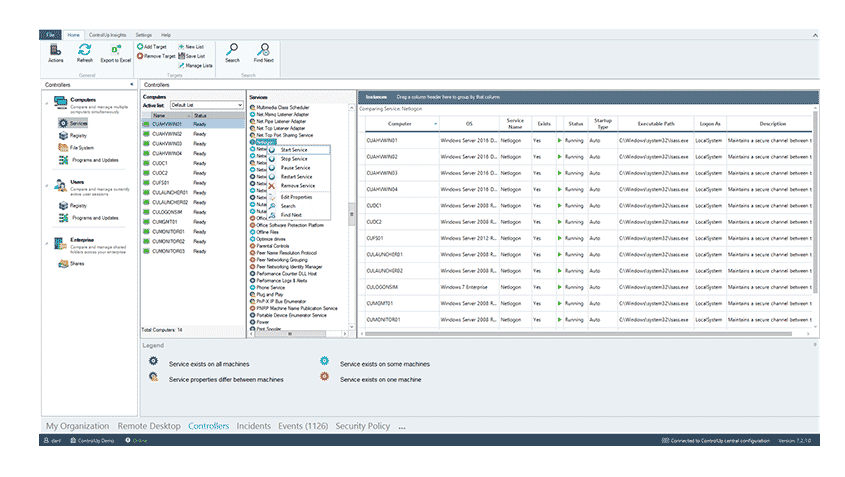The image size is (845, 477).
Task: Open File System in the sidebar
Action: (76, 148)
